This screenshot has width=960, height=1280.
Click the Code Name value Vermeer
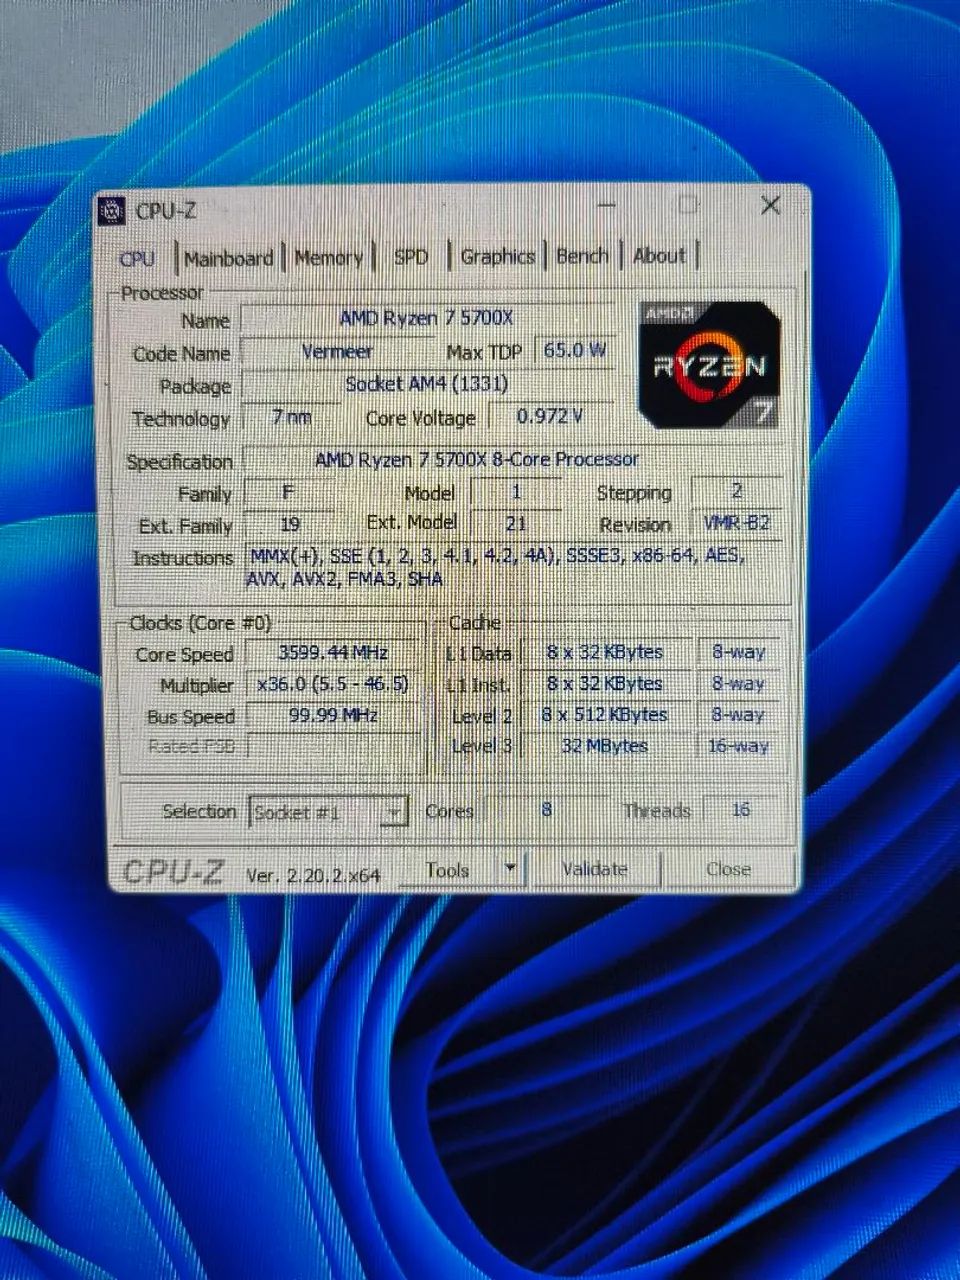click(338, 352)
